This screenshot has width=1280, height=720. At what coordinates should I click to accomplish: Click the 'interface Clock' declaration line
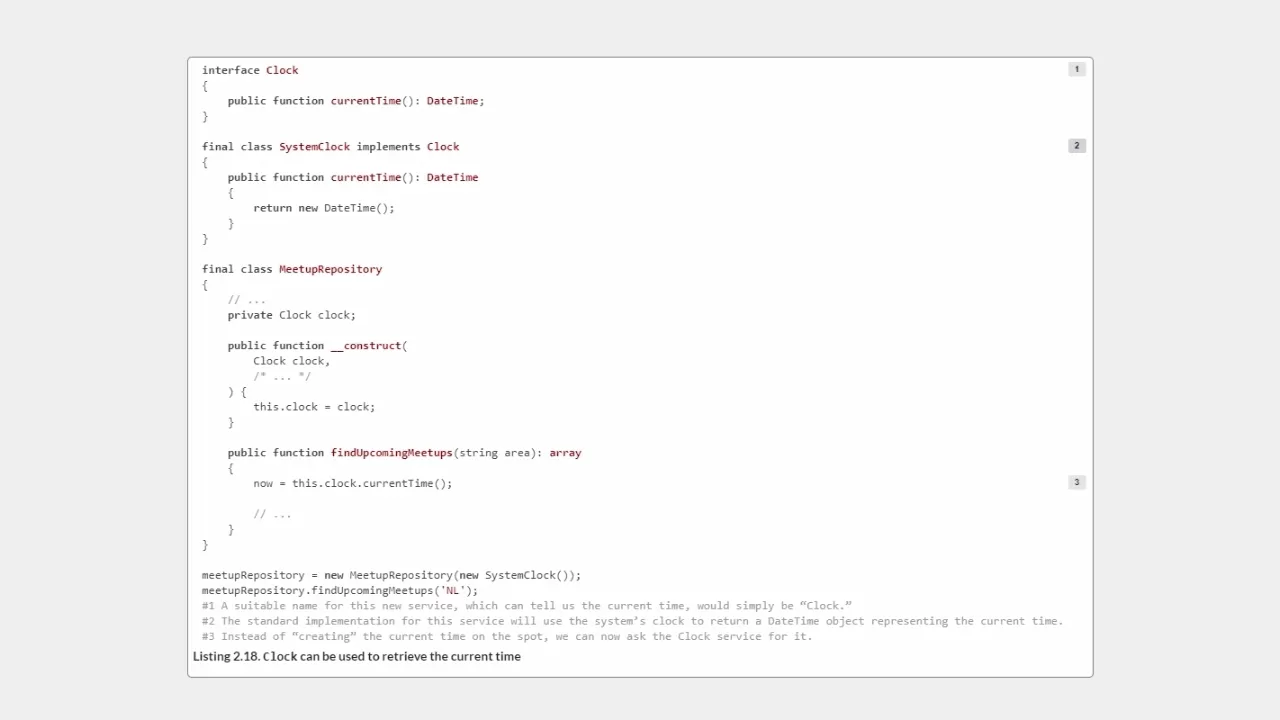(x=250, y=70)
